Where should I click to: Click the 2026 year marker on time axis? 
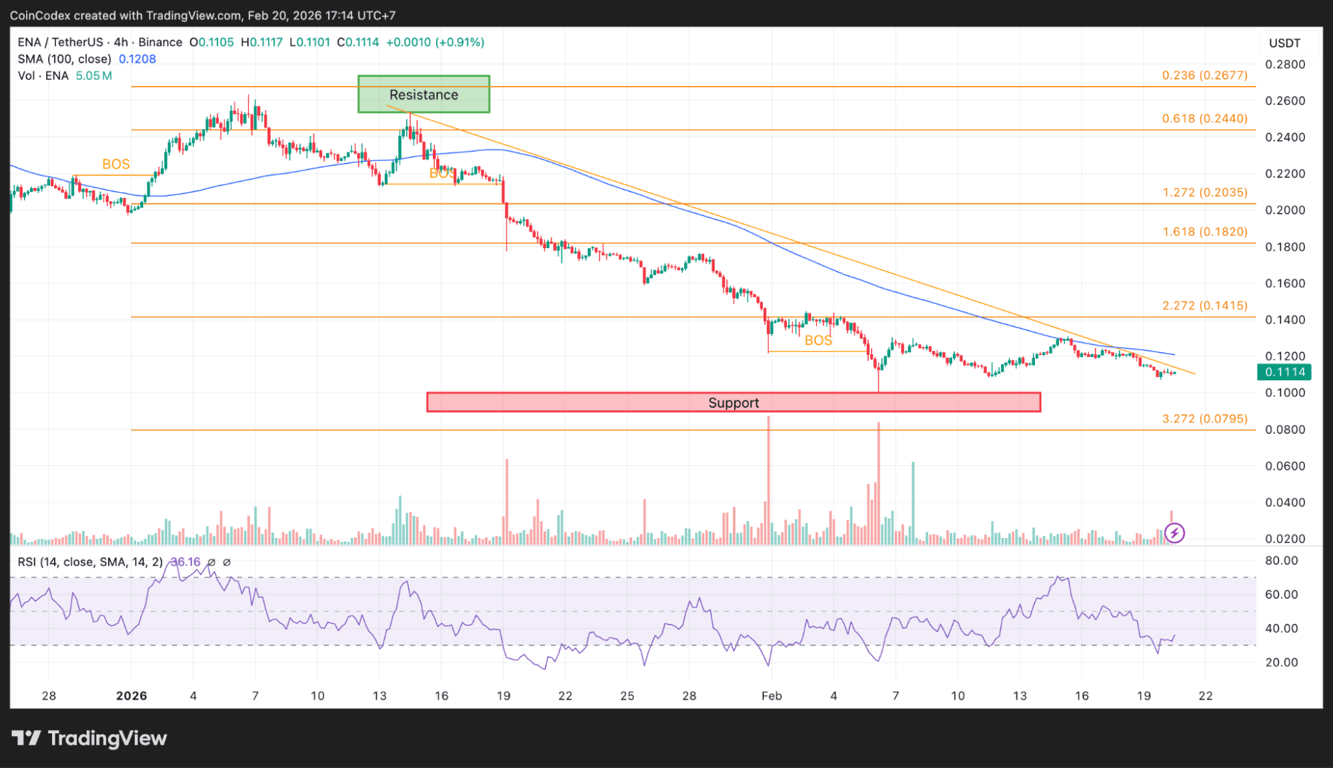(x=131, y=695)
